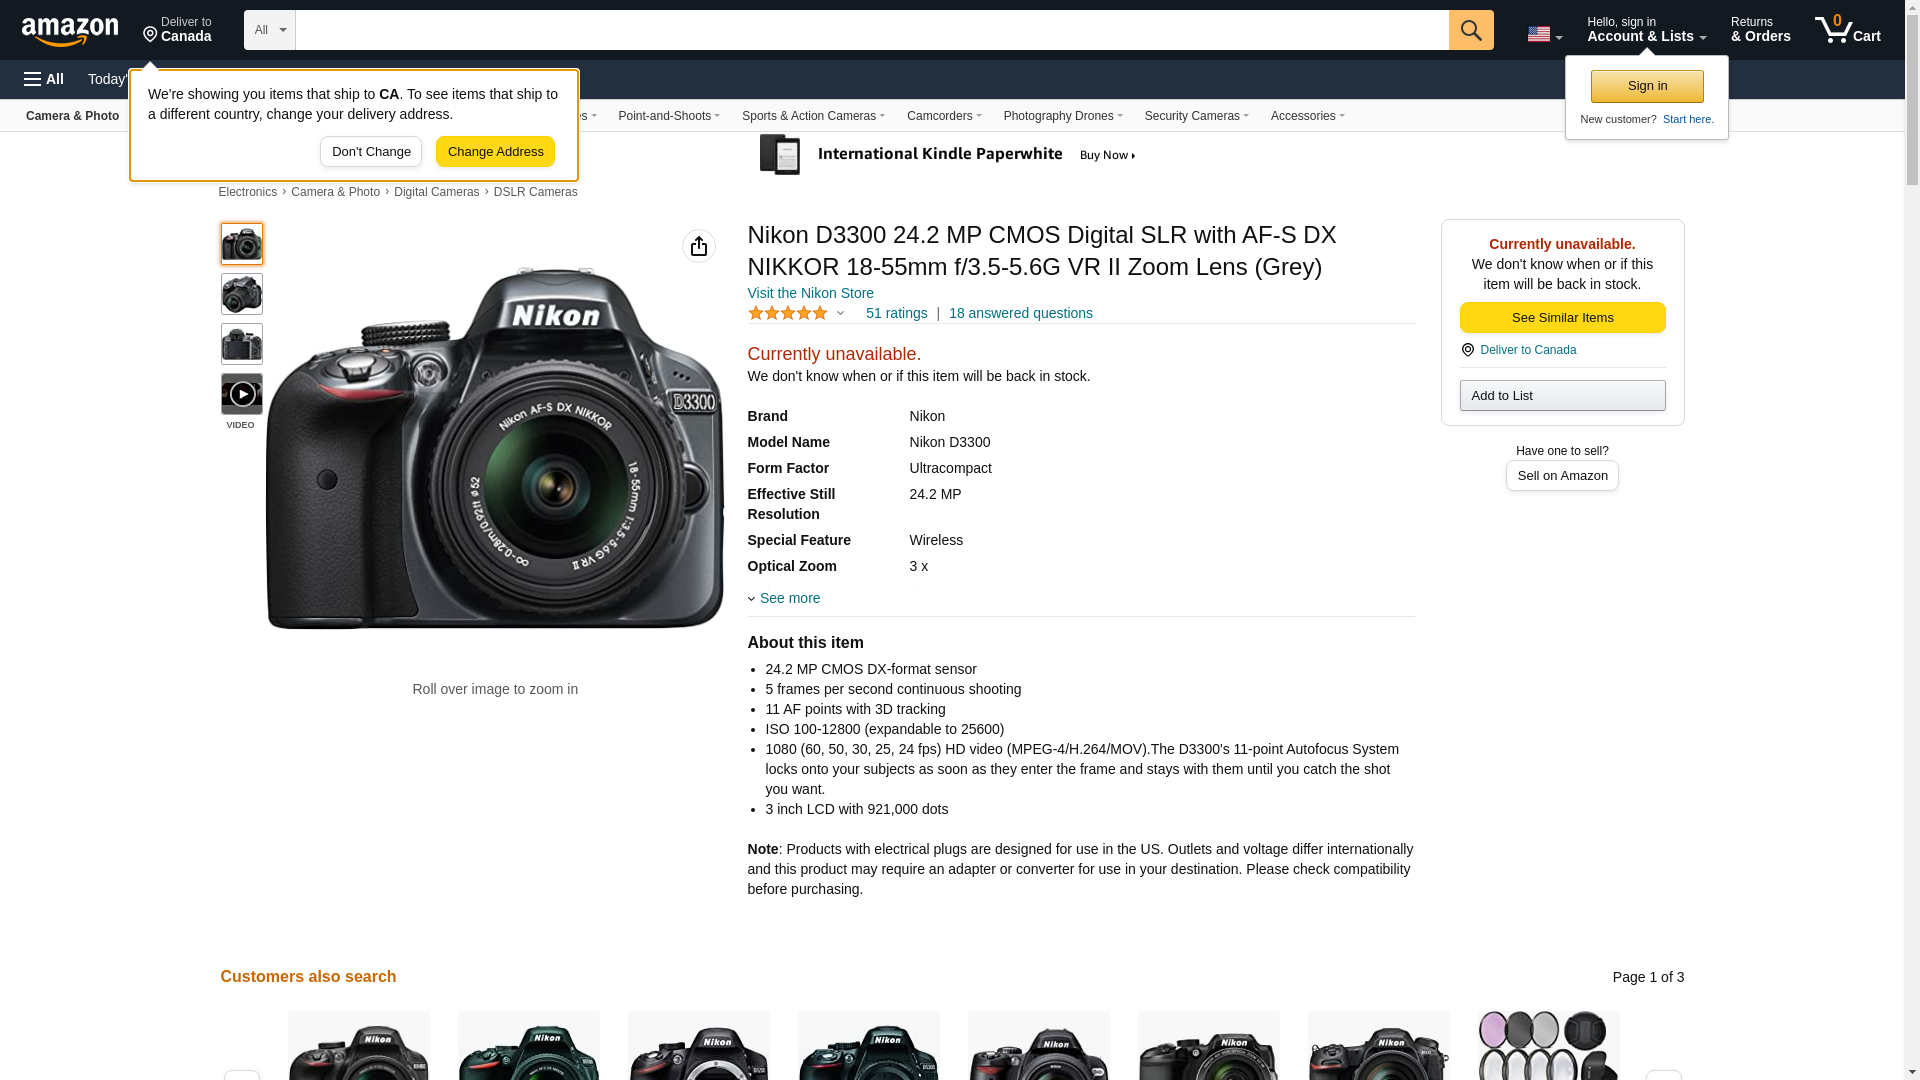Open the Photography Drones menu

coord(1062,116)
